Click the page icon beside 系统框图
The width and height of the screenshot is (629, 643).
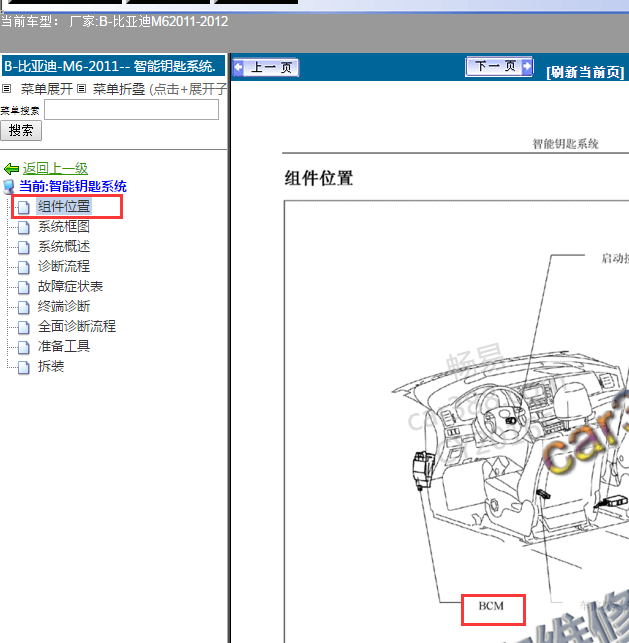click(24, 227)
